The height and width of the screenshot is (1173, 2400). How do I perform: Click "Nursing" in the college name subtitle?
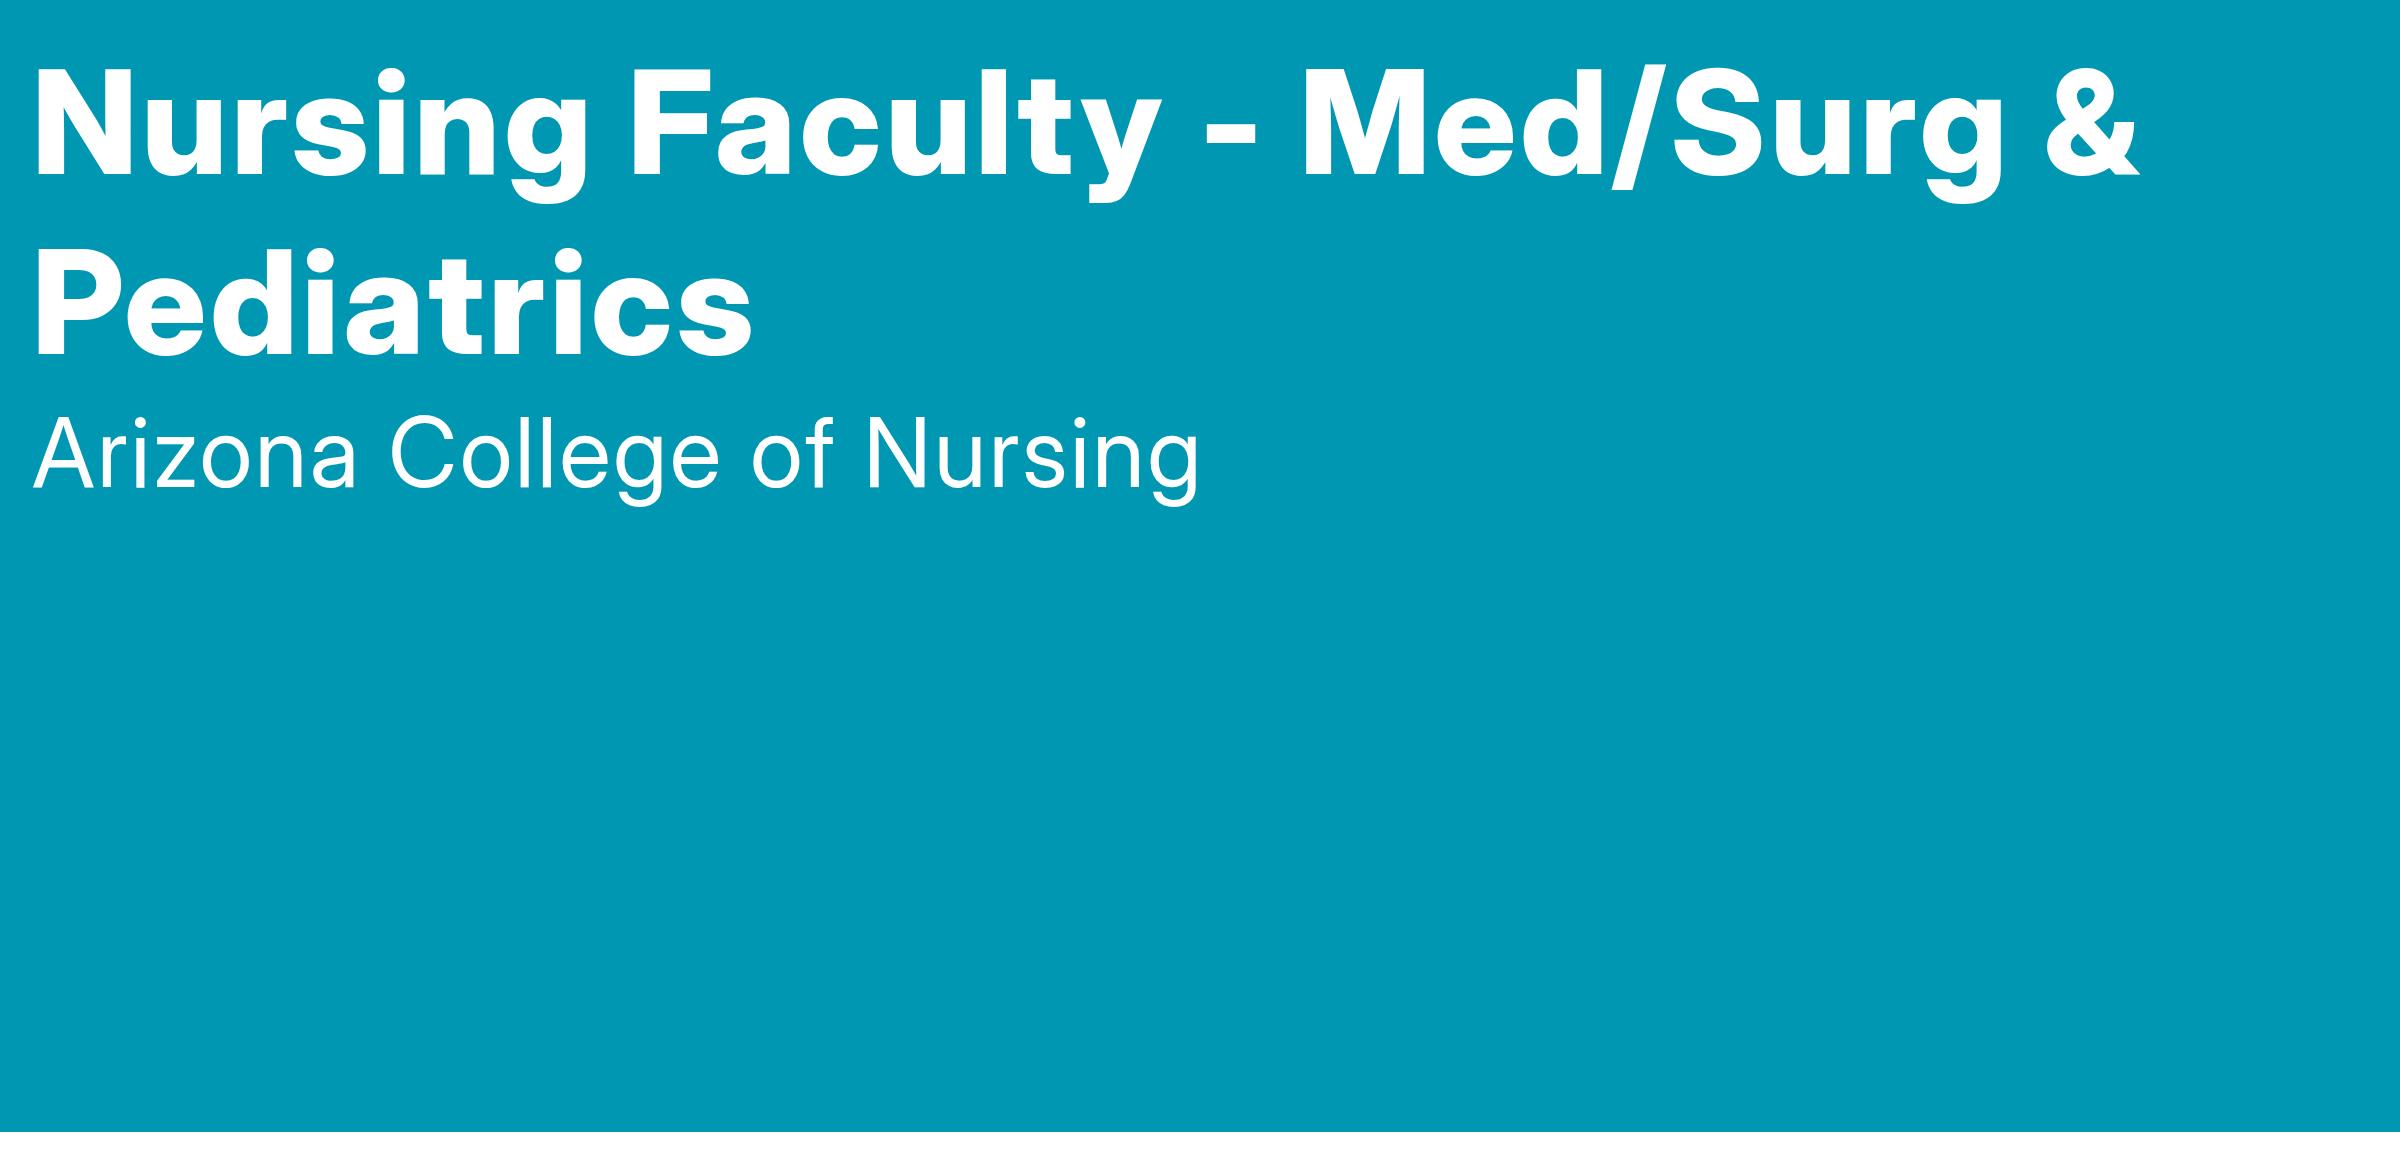point(1031,456)
